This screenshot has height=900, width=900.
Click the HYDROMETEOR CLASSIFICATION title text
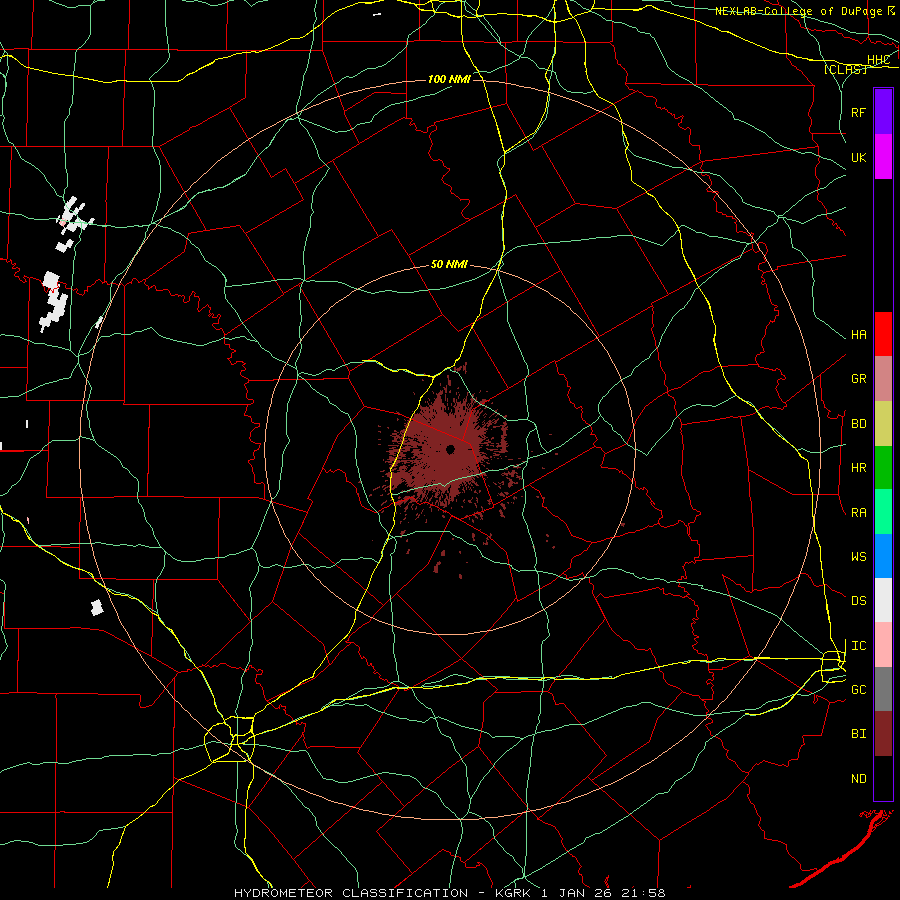(351, 893)
